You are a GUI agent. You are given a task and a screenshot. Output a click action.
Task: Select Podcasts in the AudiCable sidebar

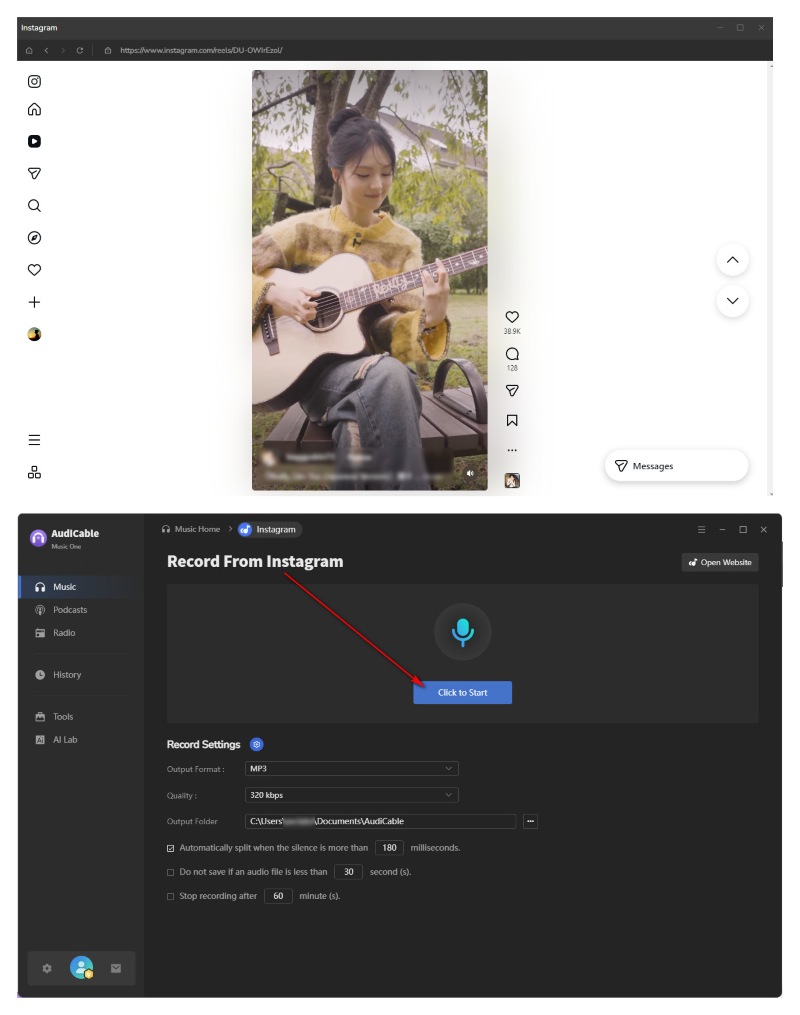tap(69, 610)
